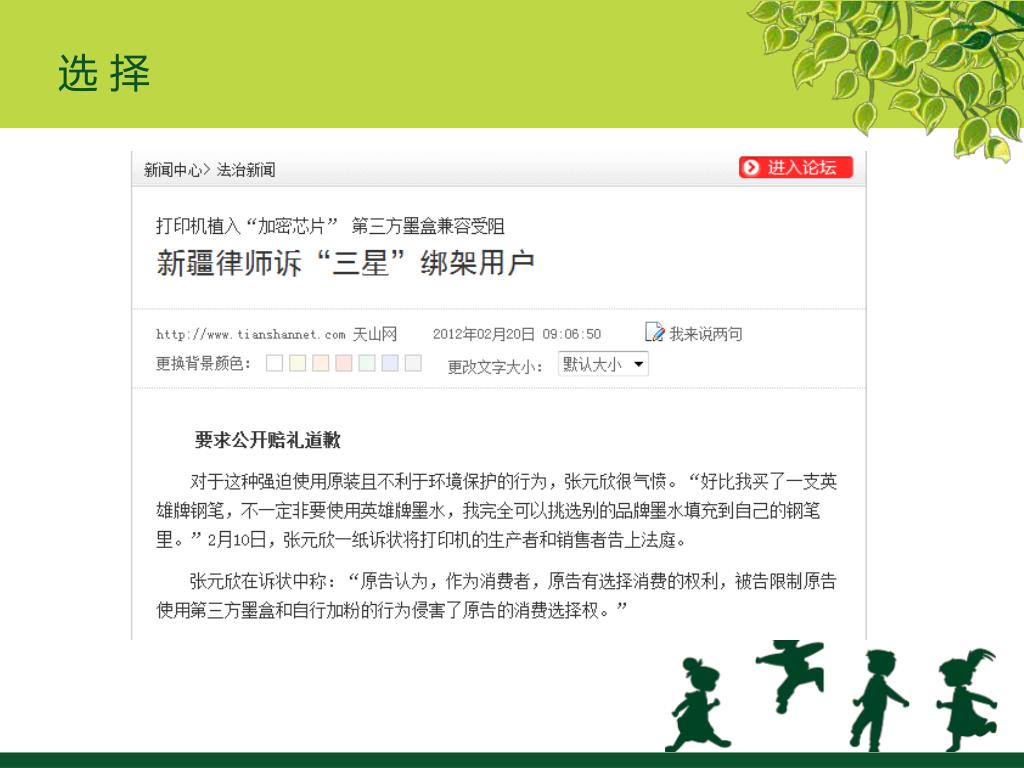The image size is (1024, 768).
Task: Click the 进入论坛 red button
Action: point(796,167)
